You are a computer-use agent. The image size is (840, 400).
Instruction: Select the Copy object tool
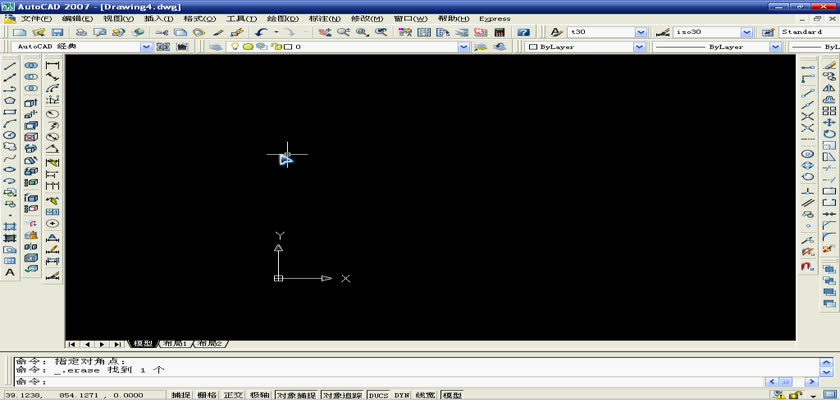pos(829,77)
